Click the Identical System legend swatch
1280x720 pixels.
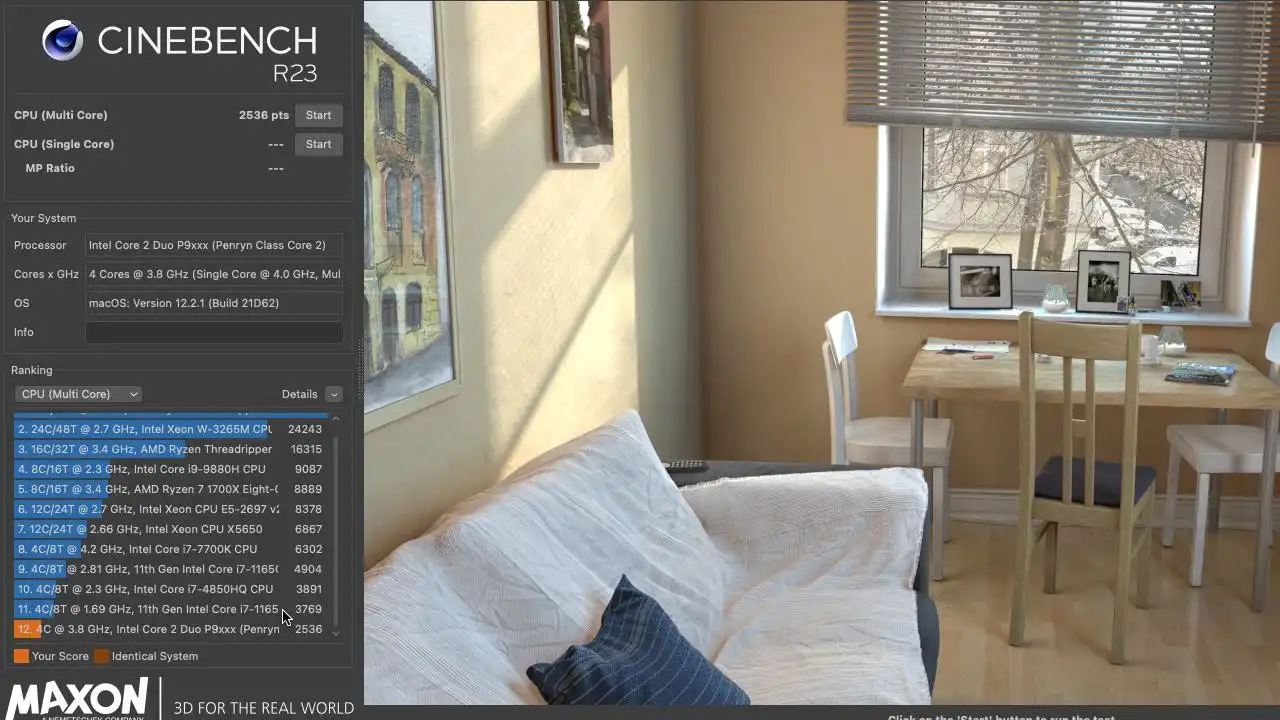[x=101, y=656]
